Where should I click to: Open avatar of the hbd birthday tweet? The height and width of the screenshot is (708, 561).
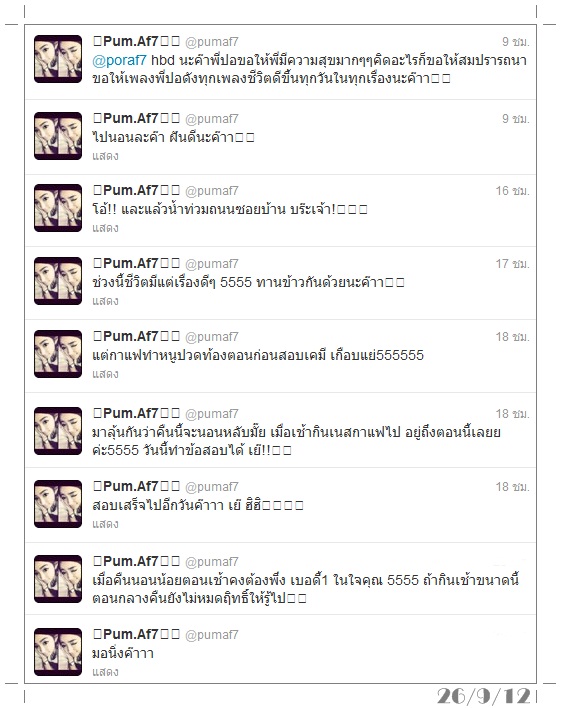58,59
